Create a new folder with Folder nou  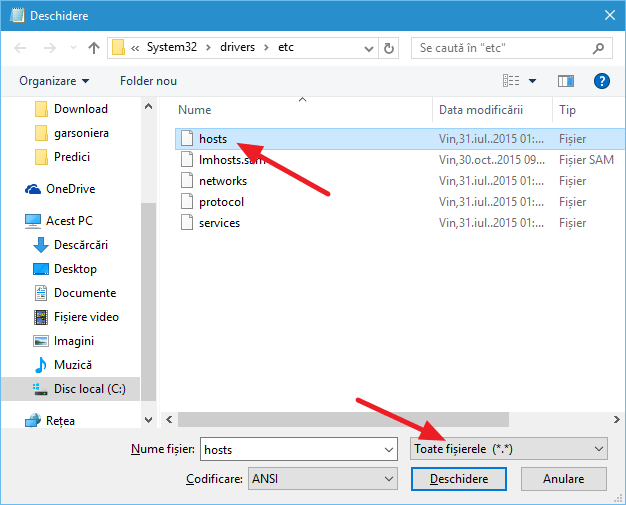pos(148,81)
